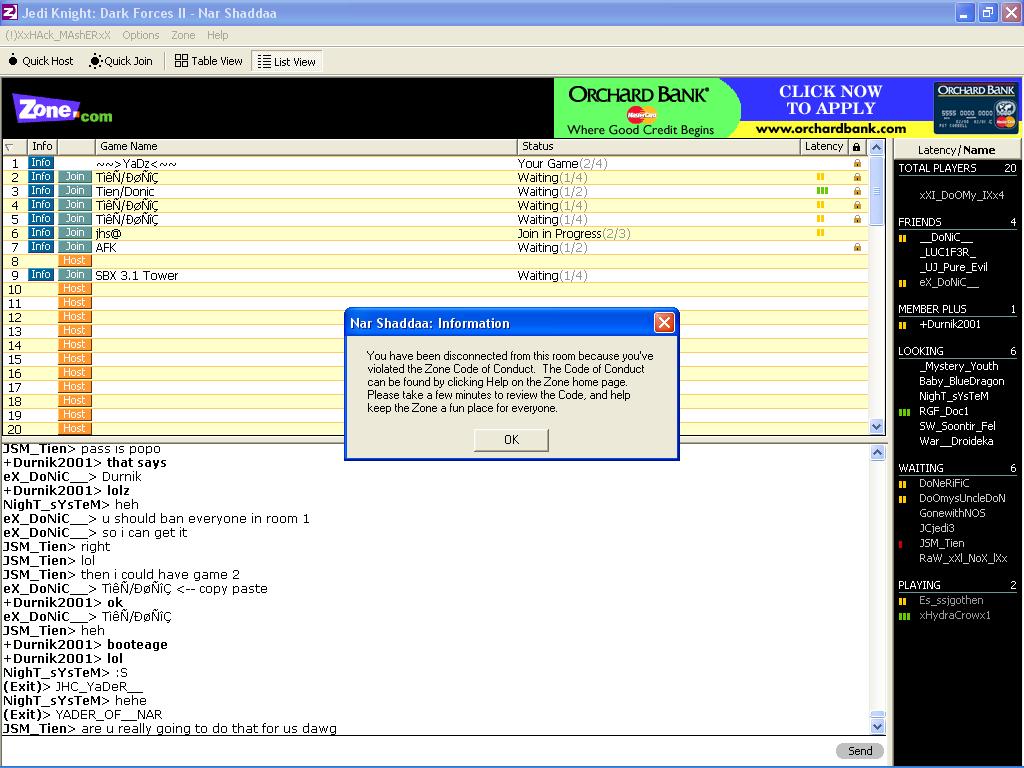Host a game in slot 8

click(x=74, y=261)
